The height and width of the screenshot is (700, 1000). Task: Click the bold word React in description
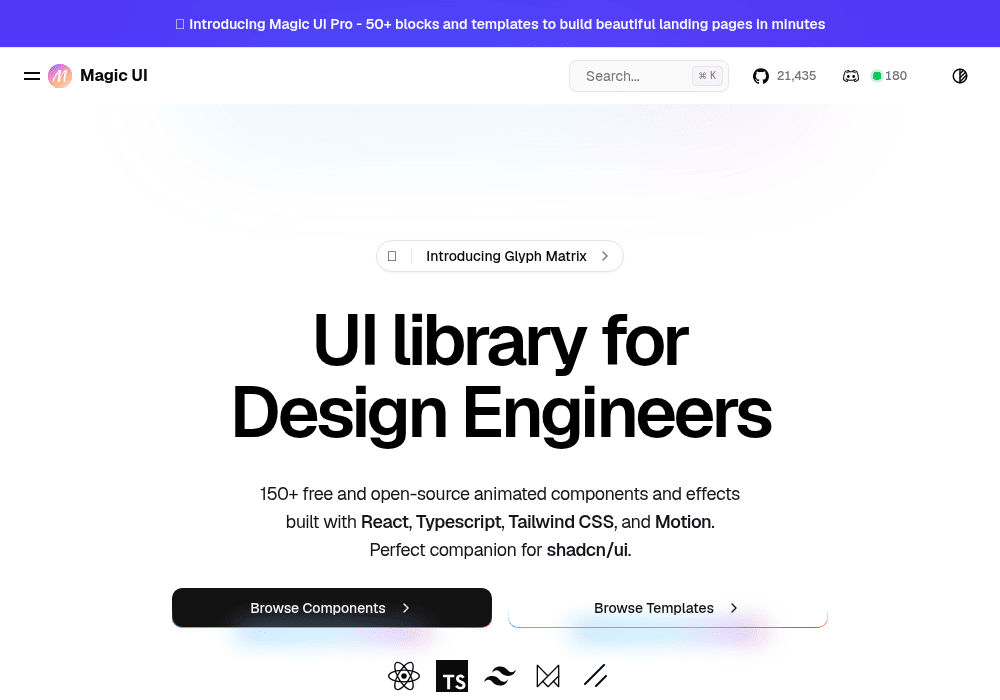click(x=385, y=521)
